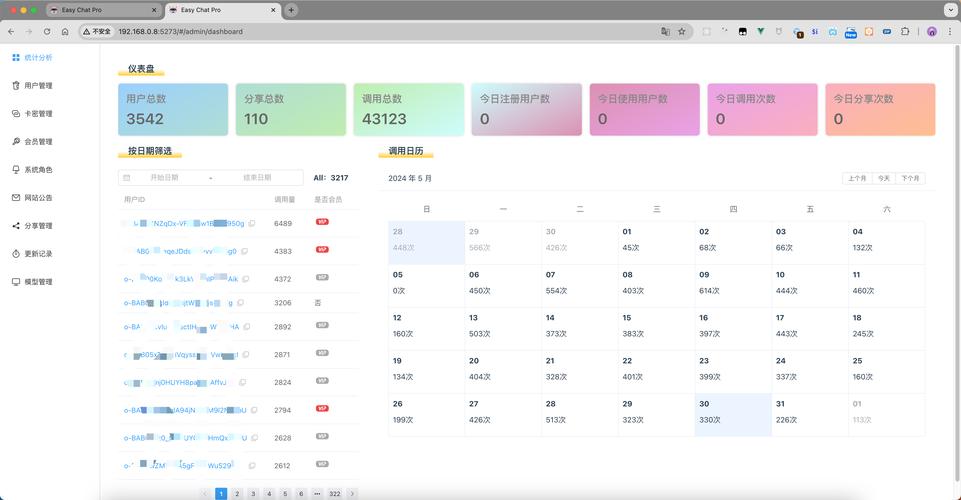The image size is (961, 500).
Task: Click the 调用量 column header
Action: click(x=284, y=200)
